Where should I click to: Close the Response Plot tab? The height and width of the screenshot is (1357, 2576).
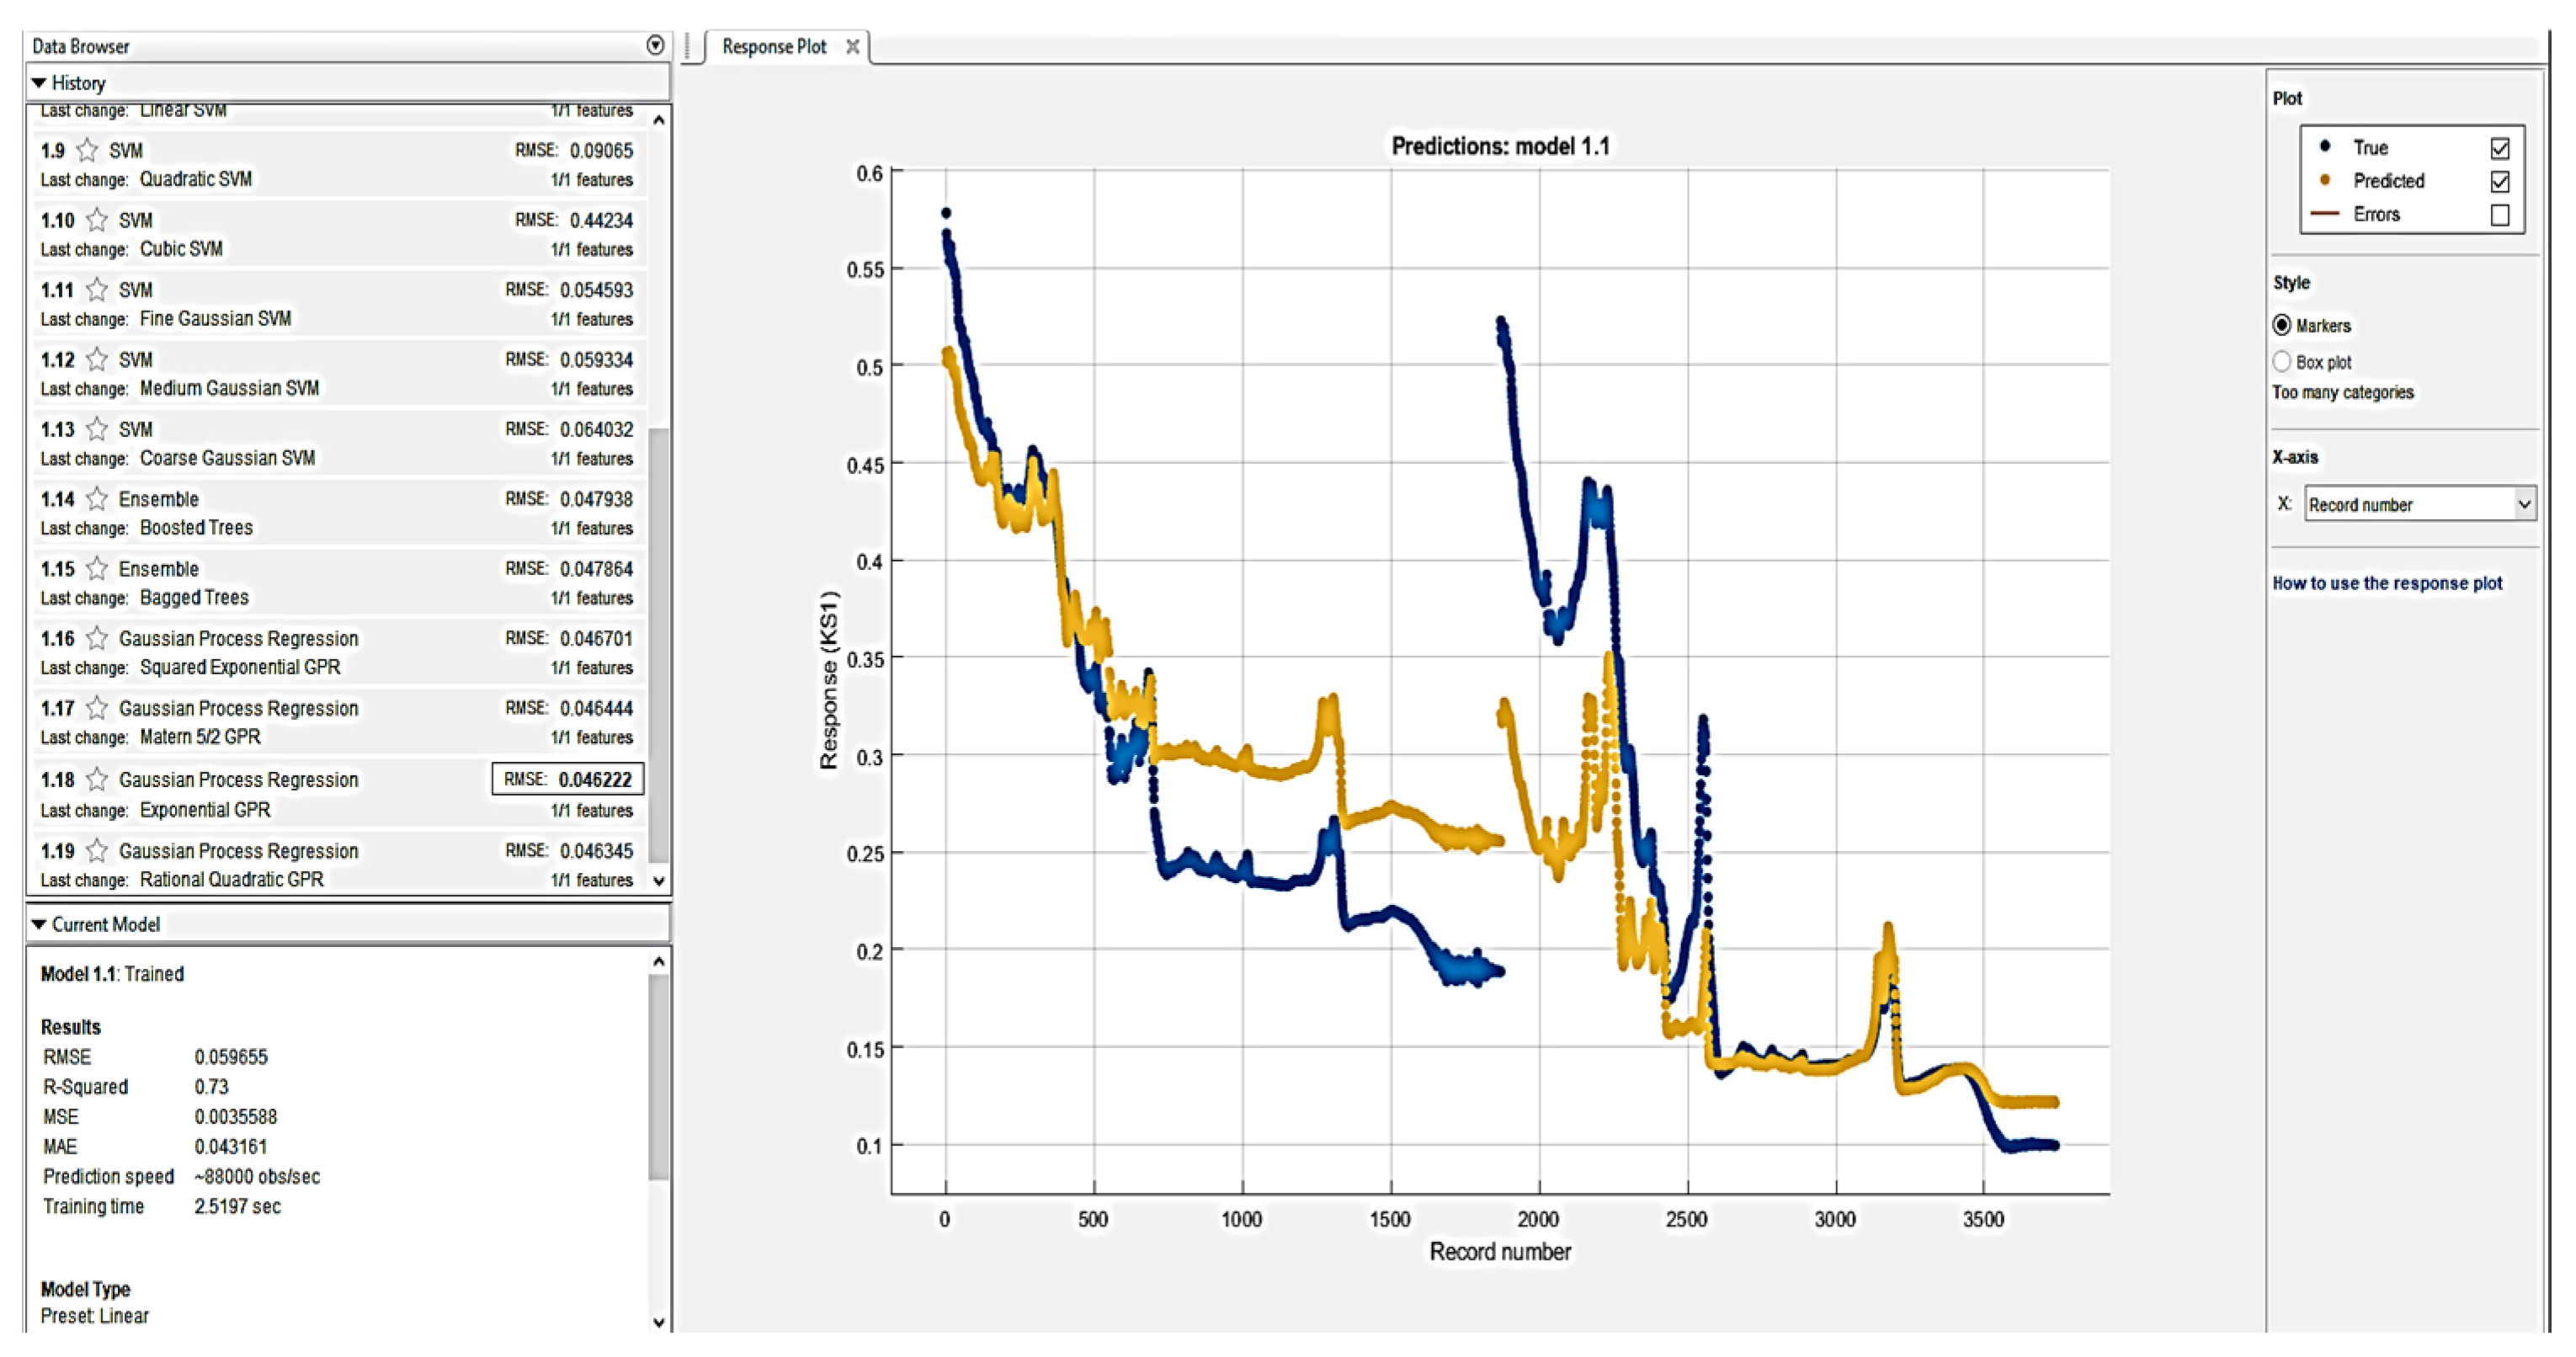[852, 47]
